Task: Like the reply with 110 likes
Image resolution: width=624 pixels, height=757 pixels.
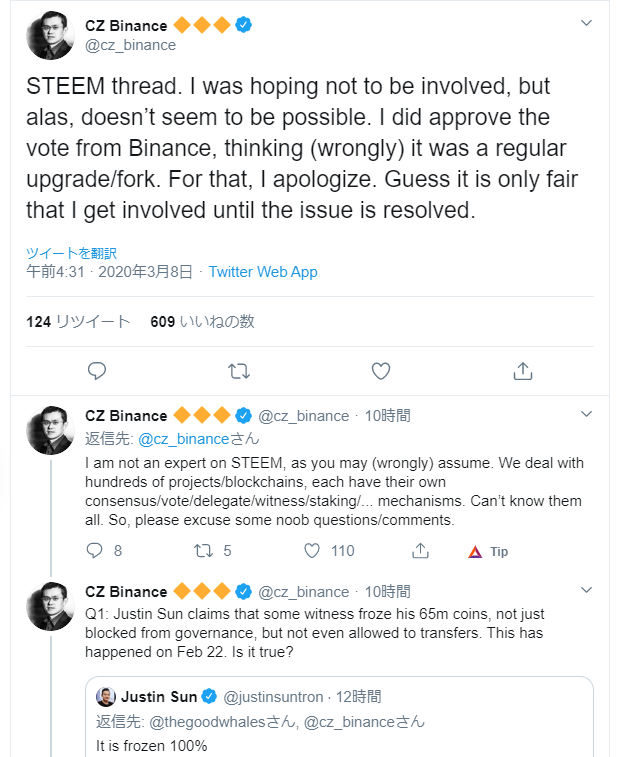Action: tap(312, 550)
